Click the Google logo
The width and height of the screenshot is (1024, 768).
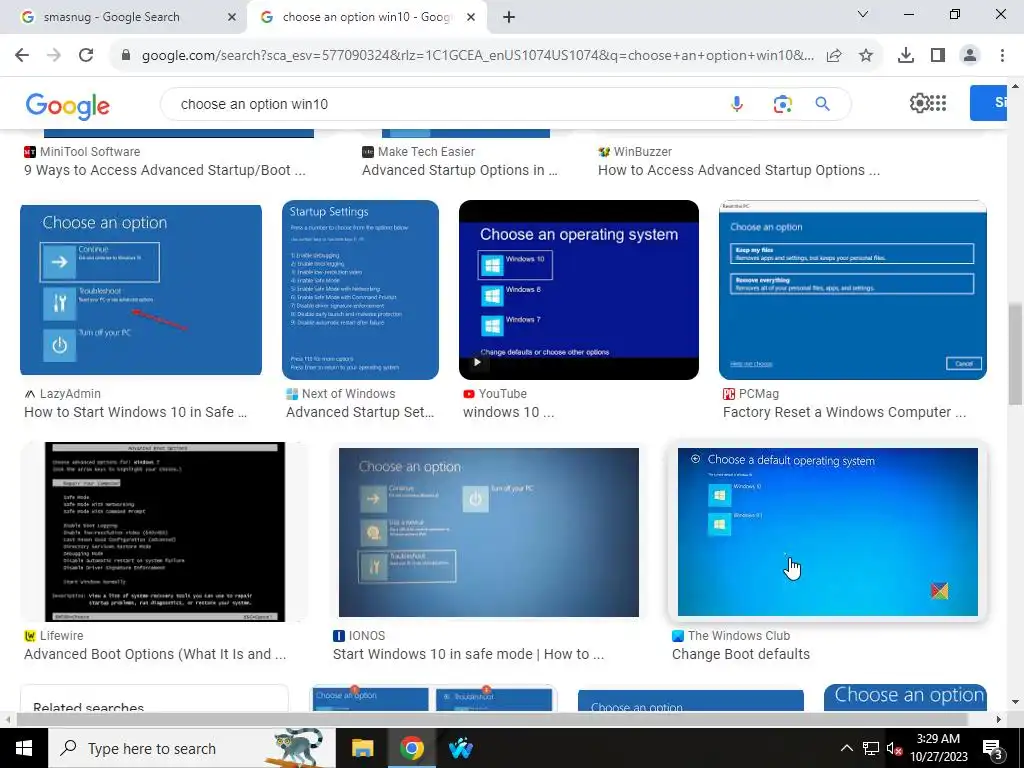(x=67, y=106)
